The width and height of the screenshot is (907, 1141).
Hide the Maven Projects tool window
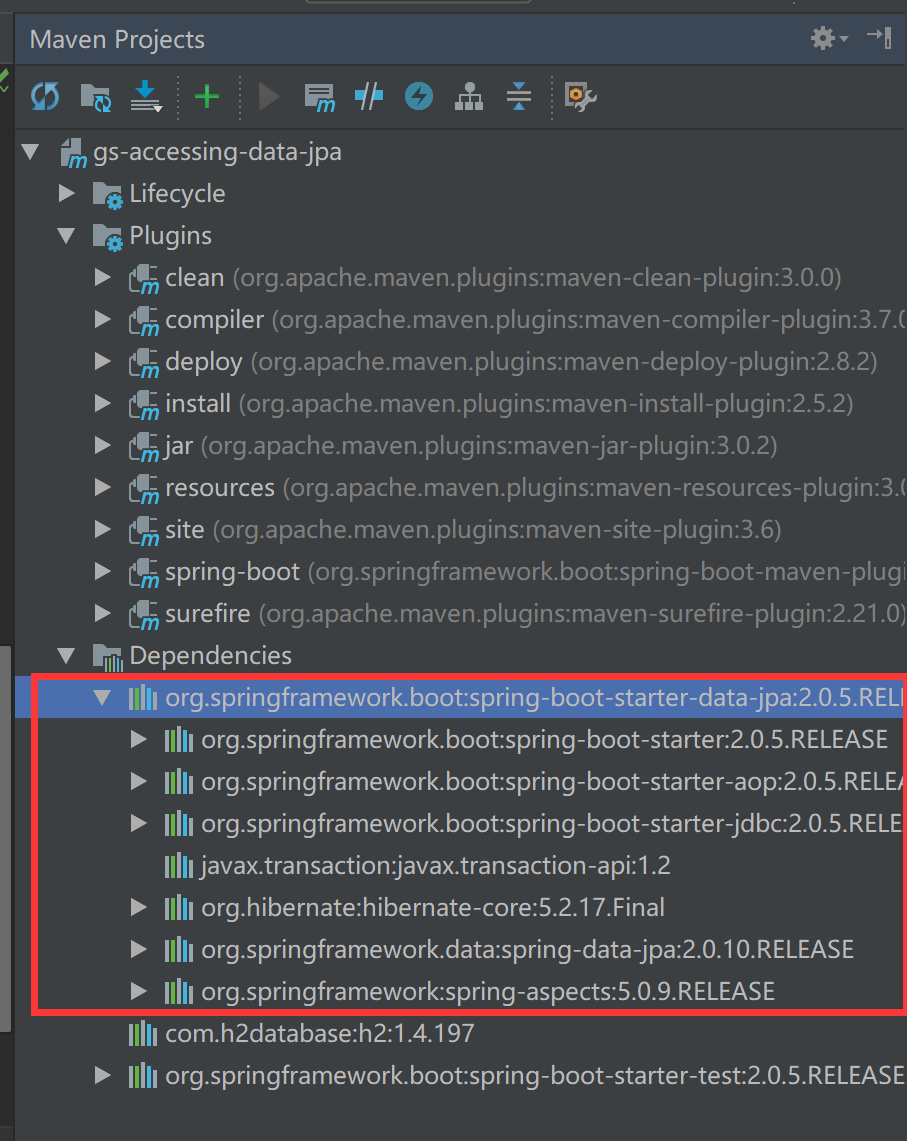pyautogui.click(x=879, y=37)
